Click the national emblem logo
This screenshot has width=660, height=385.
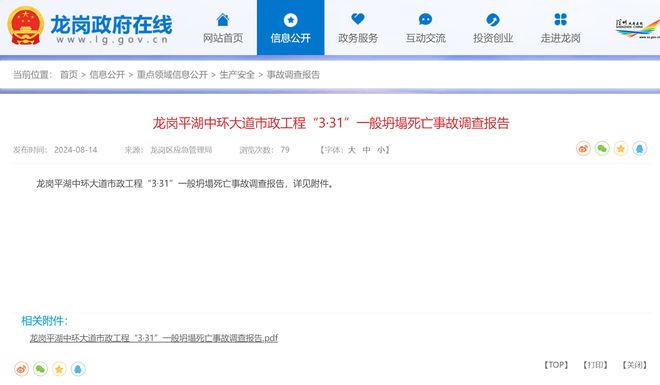25,26
